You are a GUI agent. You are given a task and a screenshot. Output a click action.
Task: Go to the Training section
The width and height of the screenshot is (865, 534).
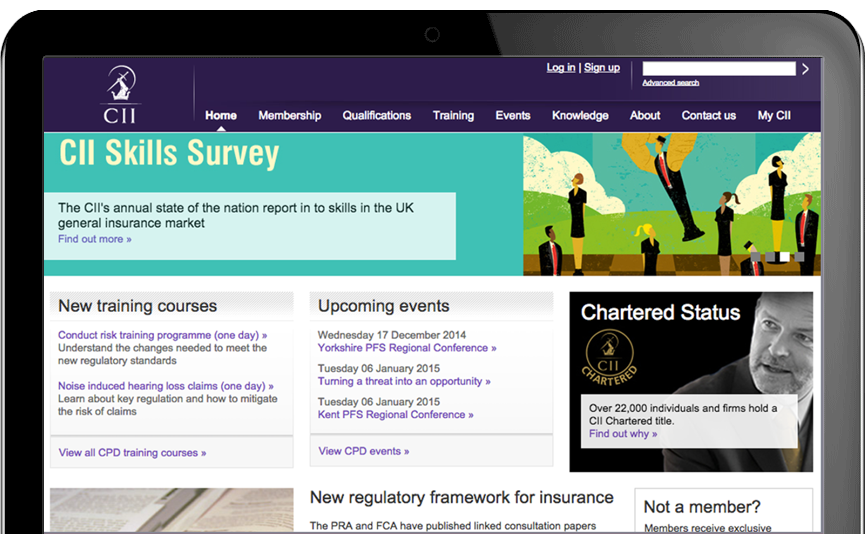coord(453,116)
